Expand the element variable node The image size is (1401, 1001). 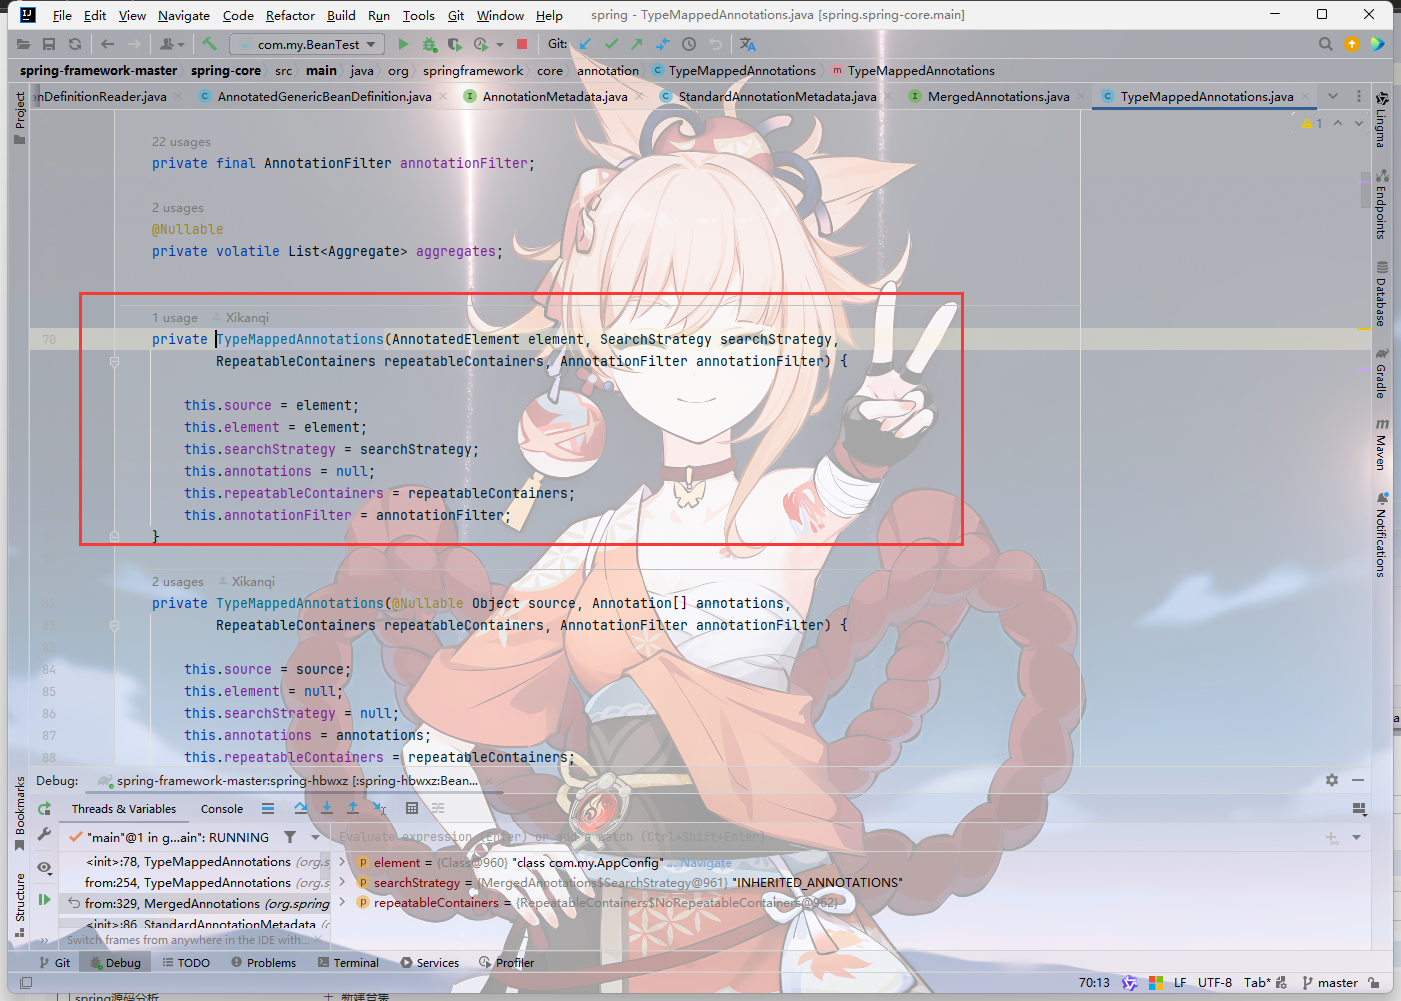coord(342,862)
